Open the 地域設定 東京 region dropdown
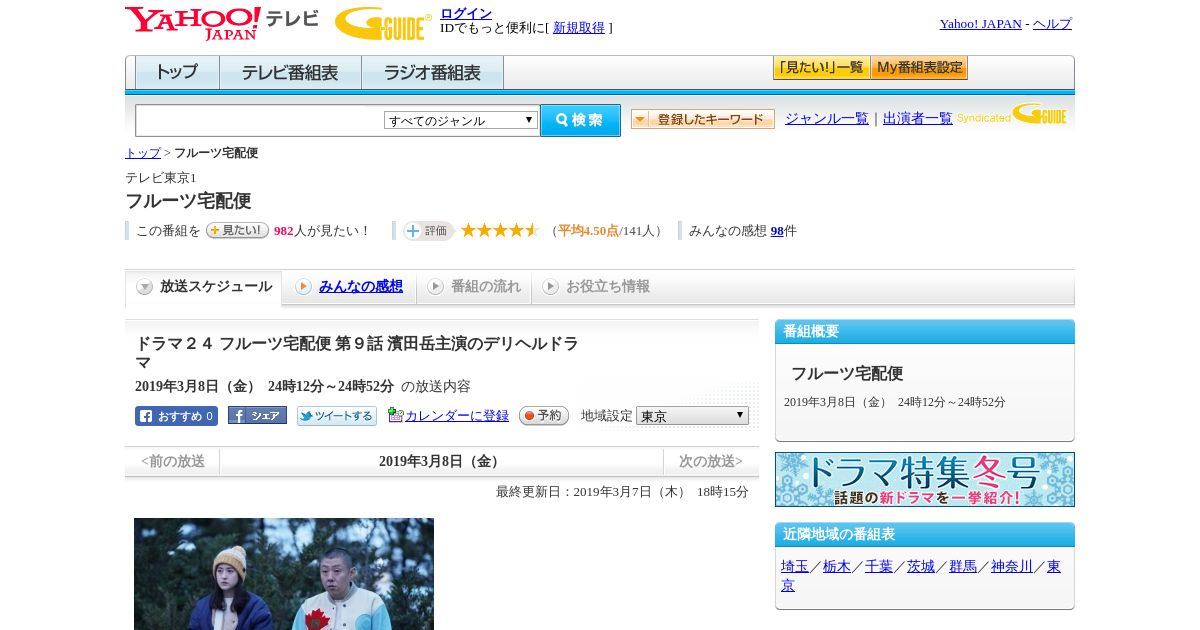 (692, 415)
